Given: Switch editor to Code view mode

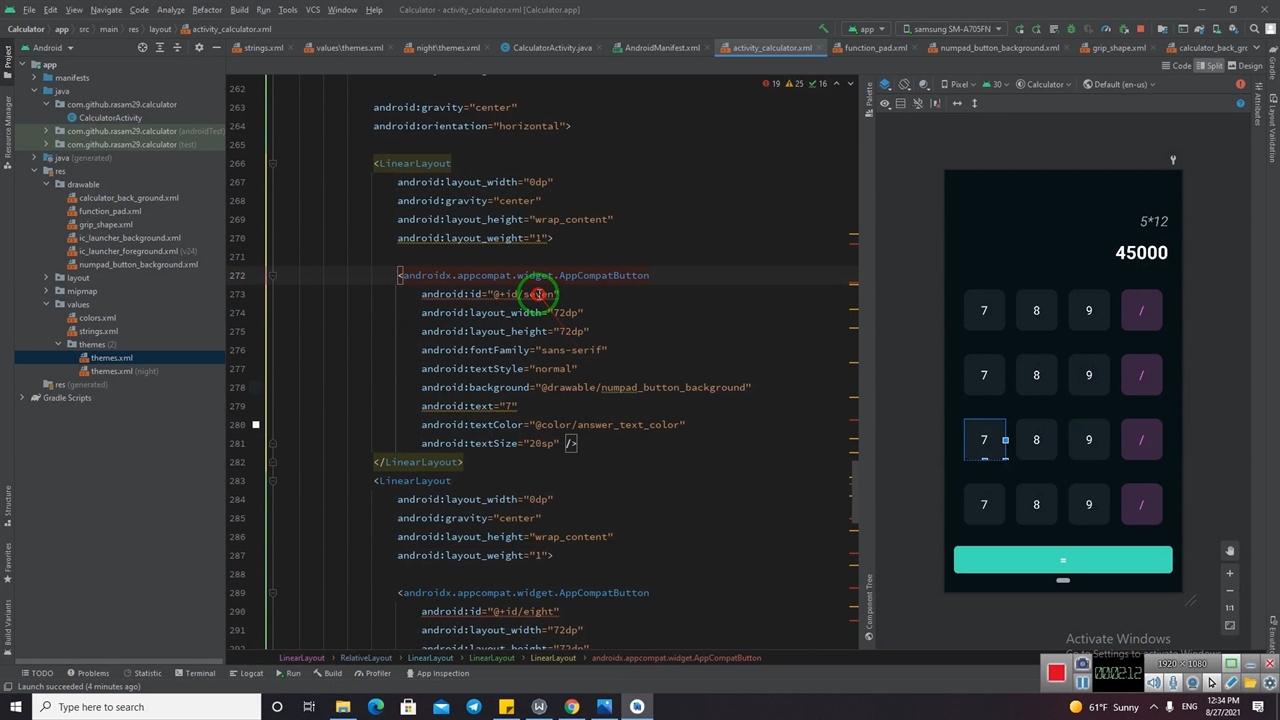Looking at the screenshot, I should coord(1177,66).
